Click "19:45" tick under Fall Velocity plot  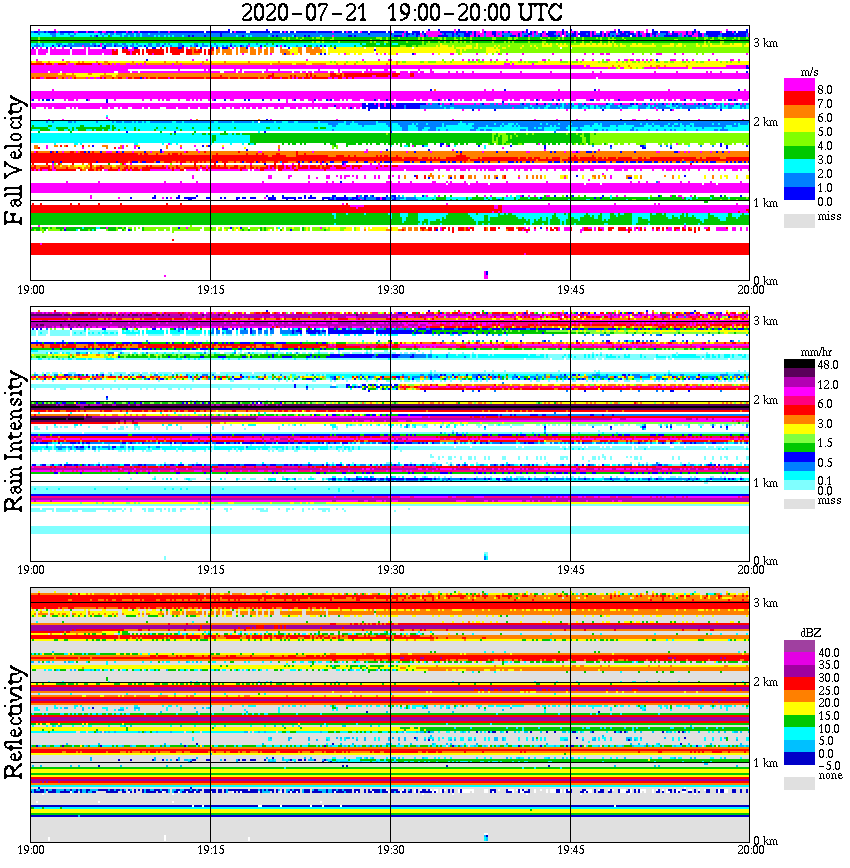point(570,290)
